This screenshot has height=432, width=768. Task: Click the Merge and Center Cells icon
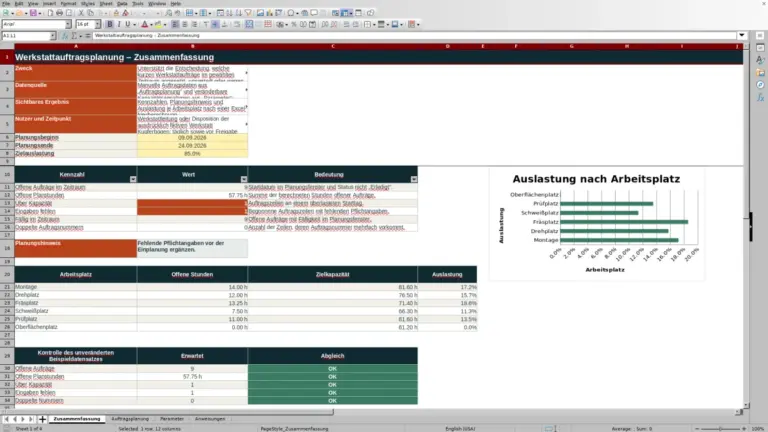coord(249,24)
